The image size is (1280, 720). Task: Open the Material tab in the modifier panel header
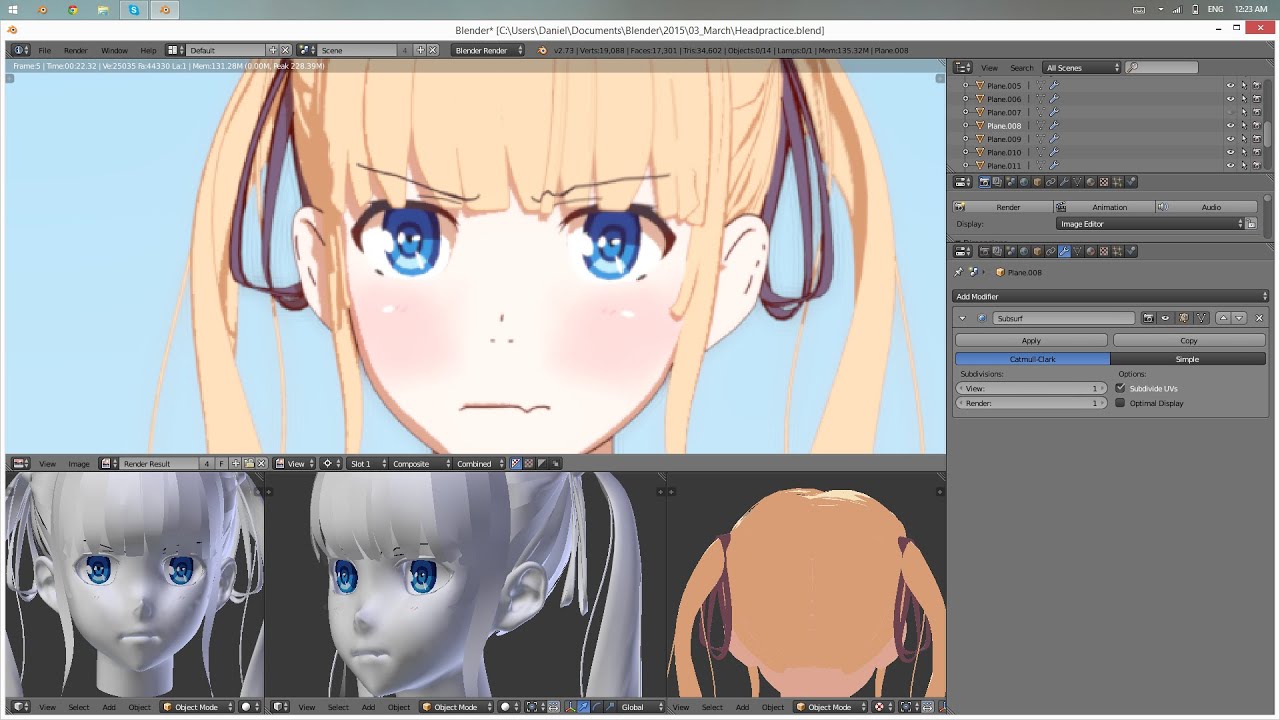click(x=1091, y=251)
